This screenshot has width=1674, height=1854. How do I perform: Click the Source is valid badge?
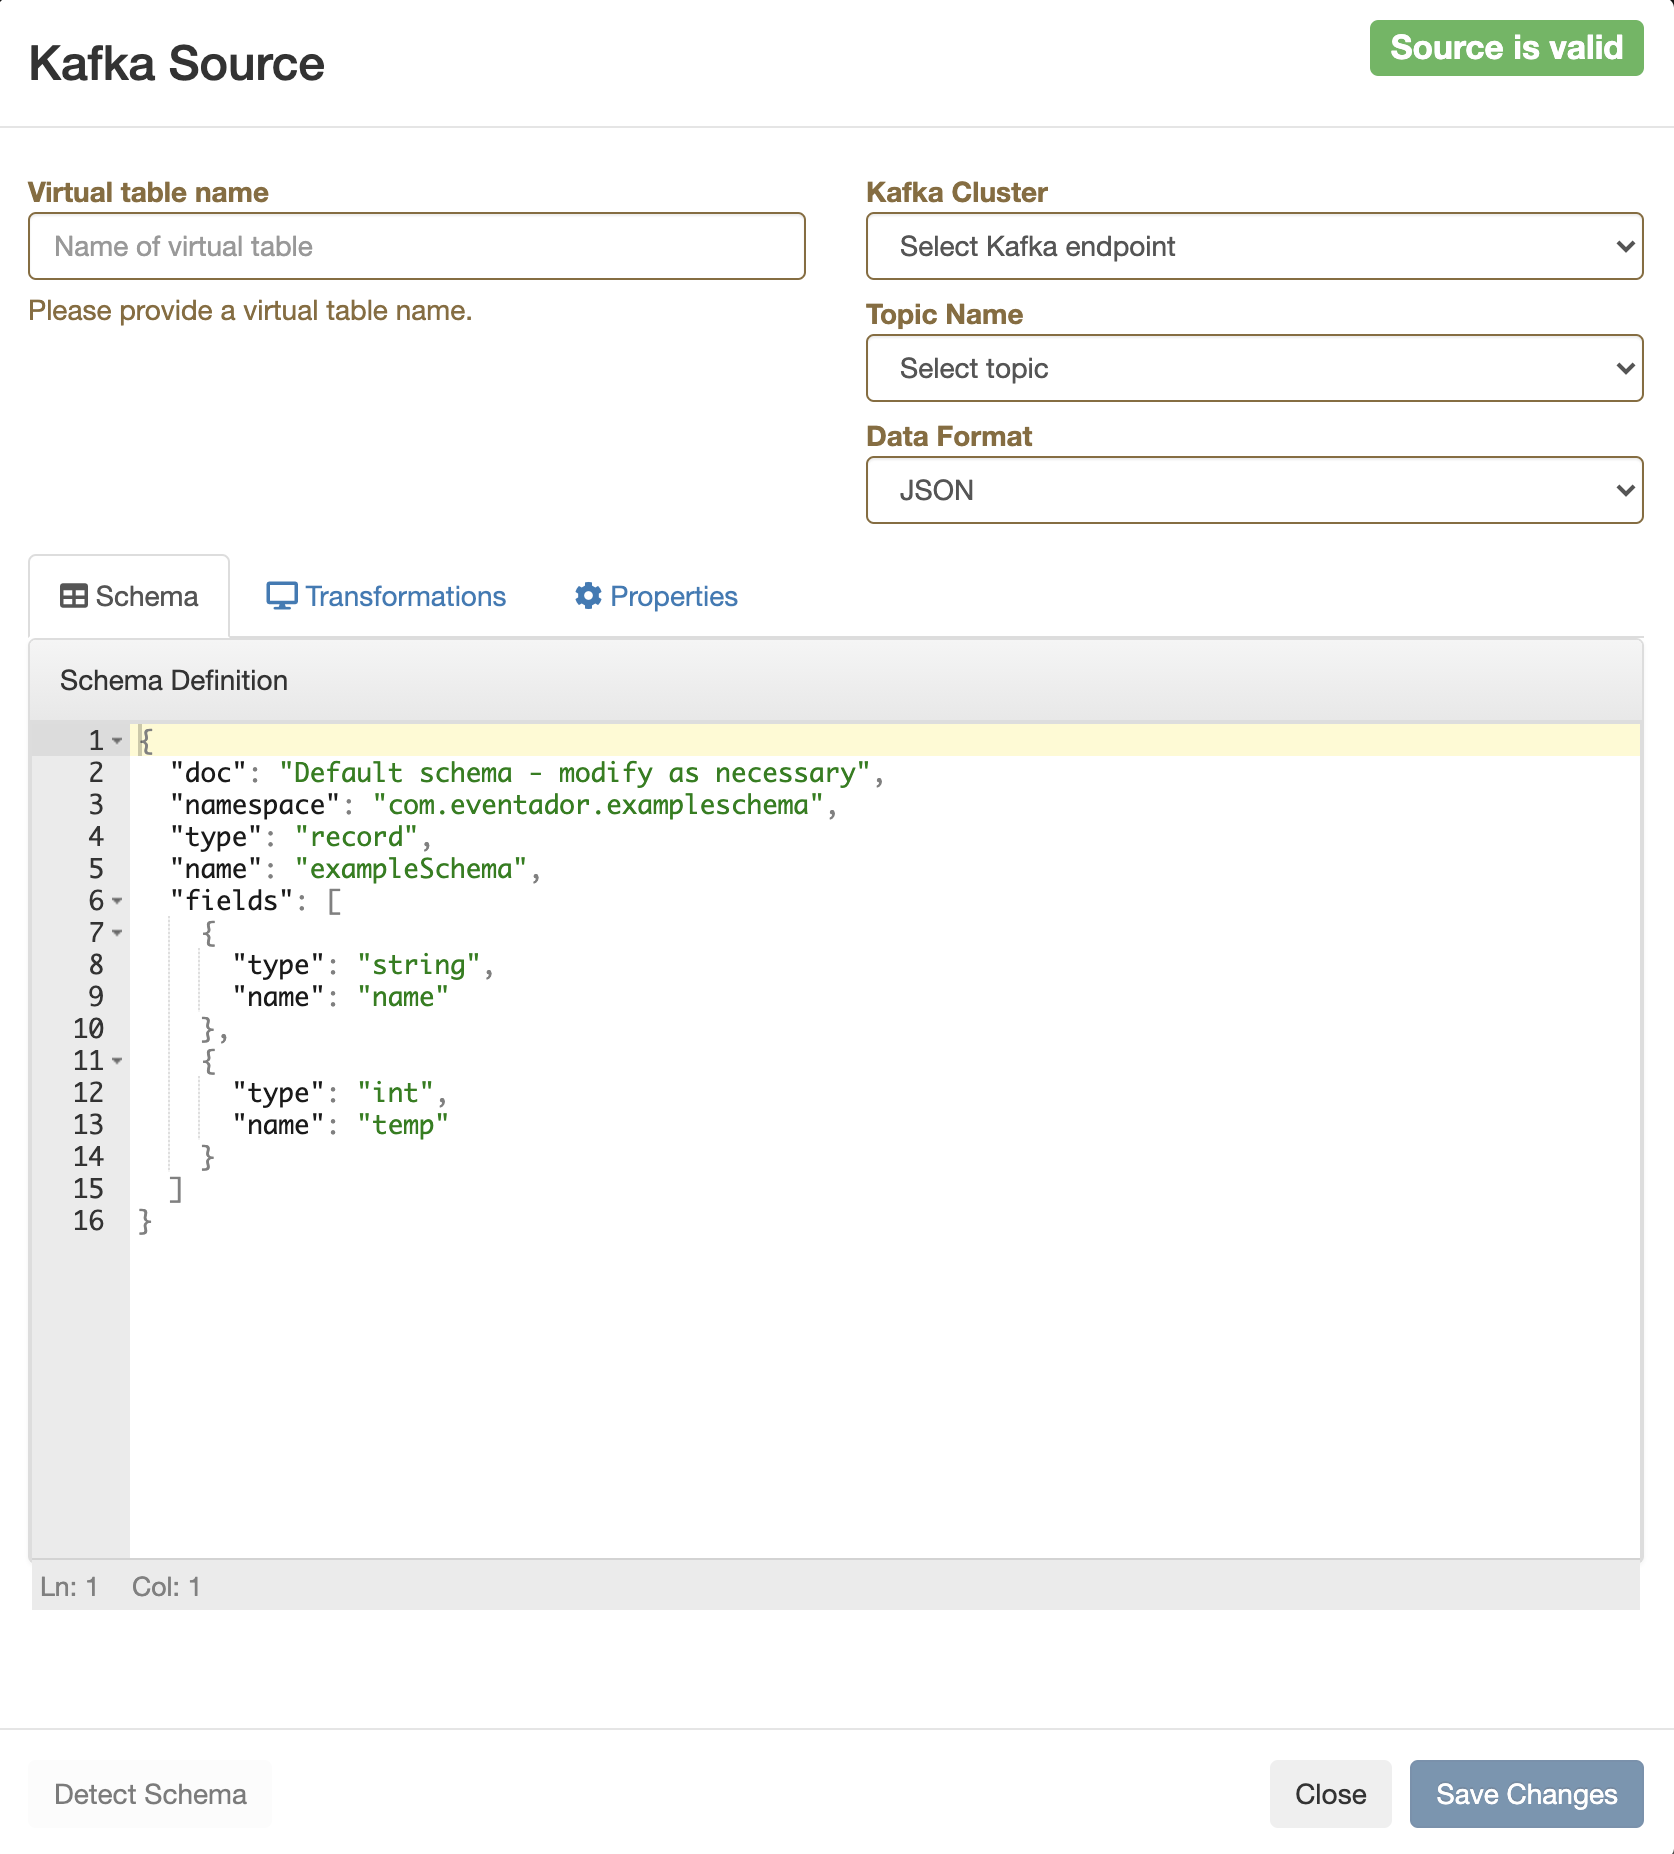click(x=1506, y=48)
